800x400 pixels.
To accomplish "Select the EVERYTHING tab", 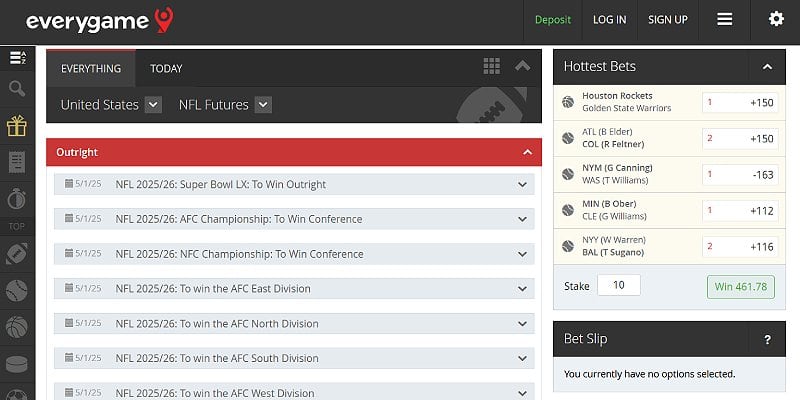I will tap(91, 69).
